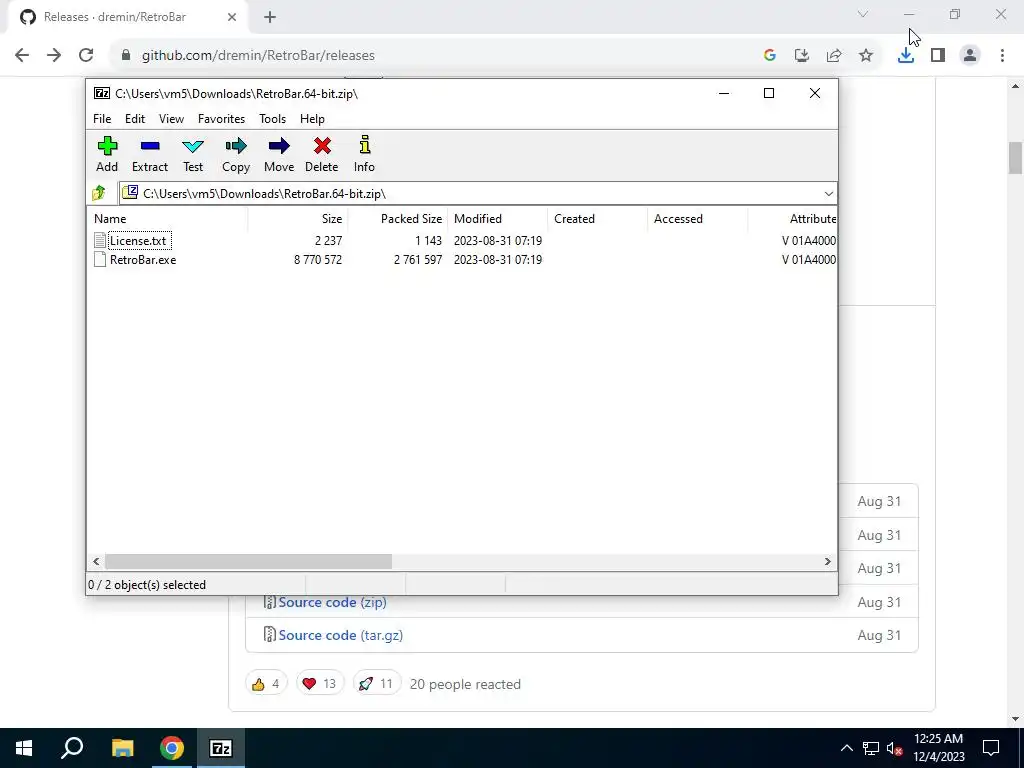Viewport: 1024px width, 768px height.
Task: Click the red Delete icon
Action: point(321,154)
